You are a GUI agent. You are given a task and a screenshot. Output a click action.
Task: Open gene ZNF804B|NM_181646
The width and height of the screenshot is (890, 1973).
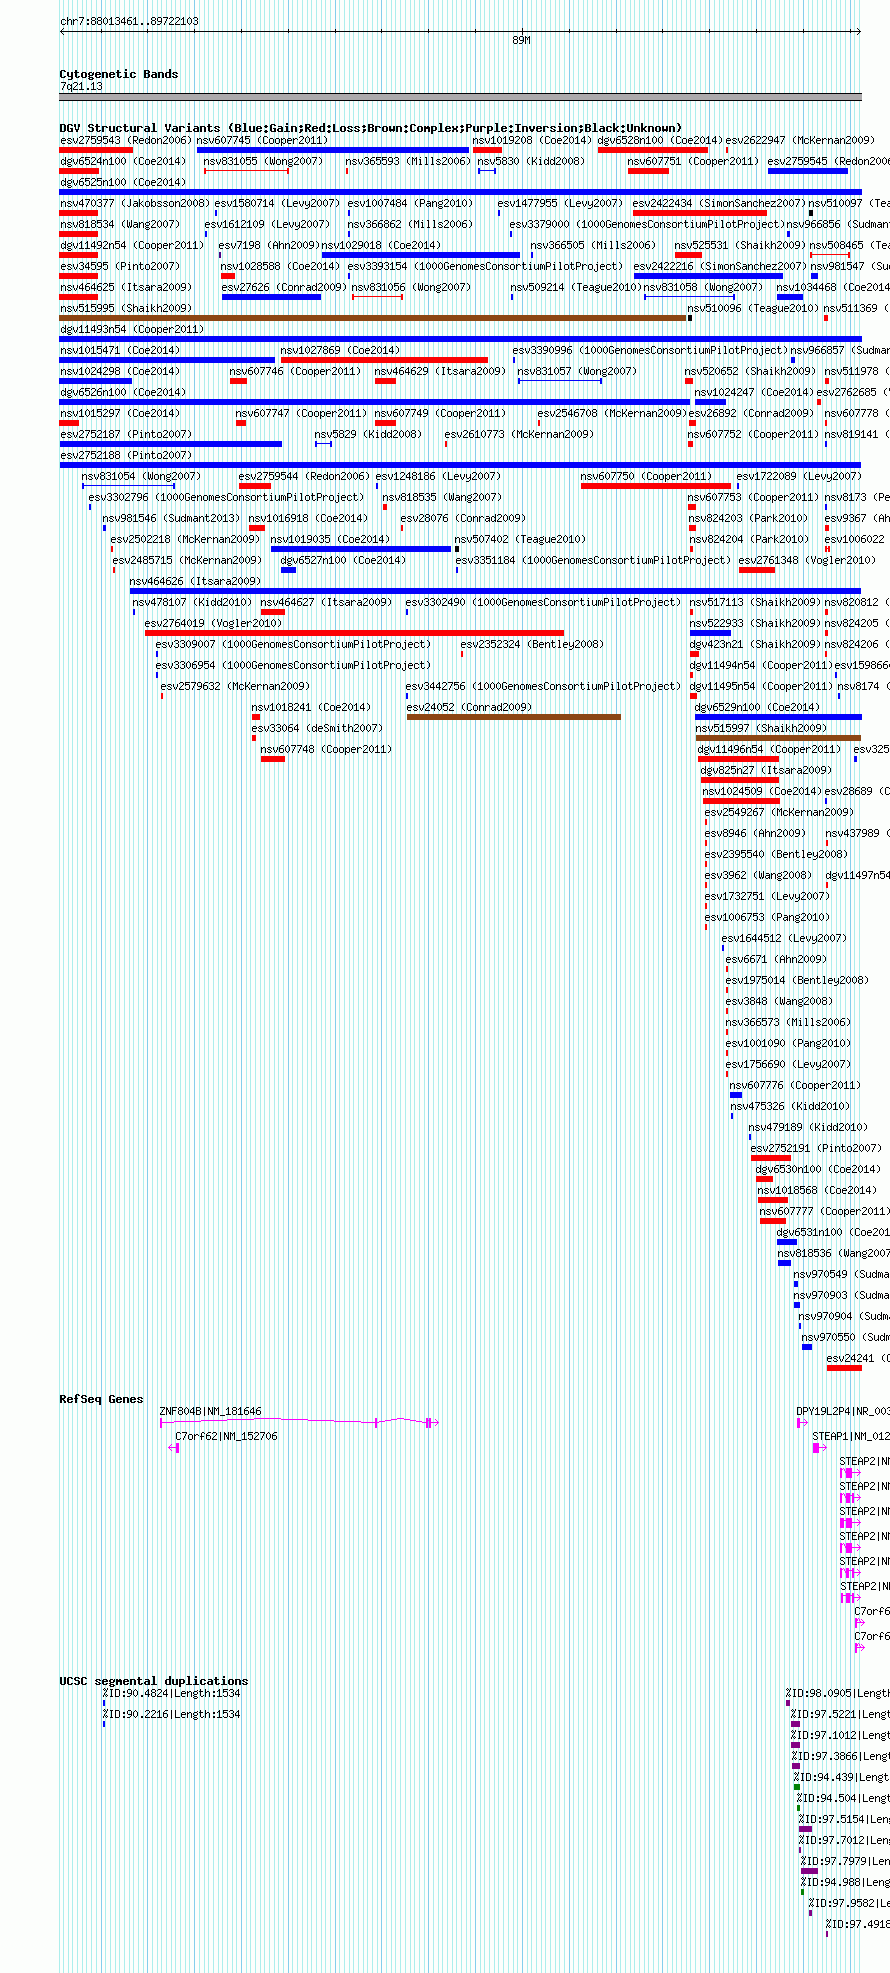[x=211, y=1411]
